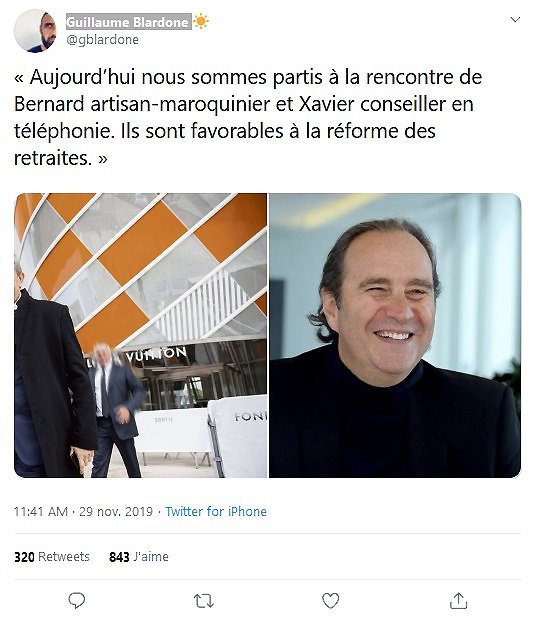
Task: Click the 11:41 AM timestamp
Action: (41, 511)
